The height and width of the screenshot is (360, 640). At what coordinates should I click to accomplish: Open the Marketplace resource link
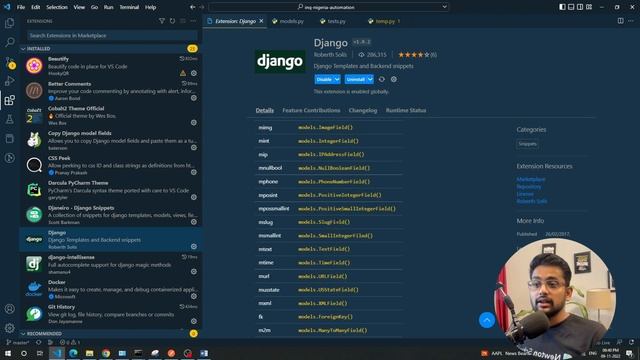(x=531, y=179)
